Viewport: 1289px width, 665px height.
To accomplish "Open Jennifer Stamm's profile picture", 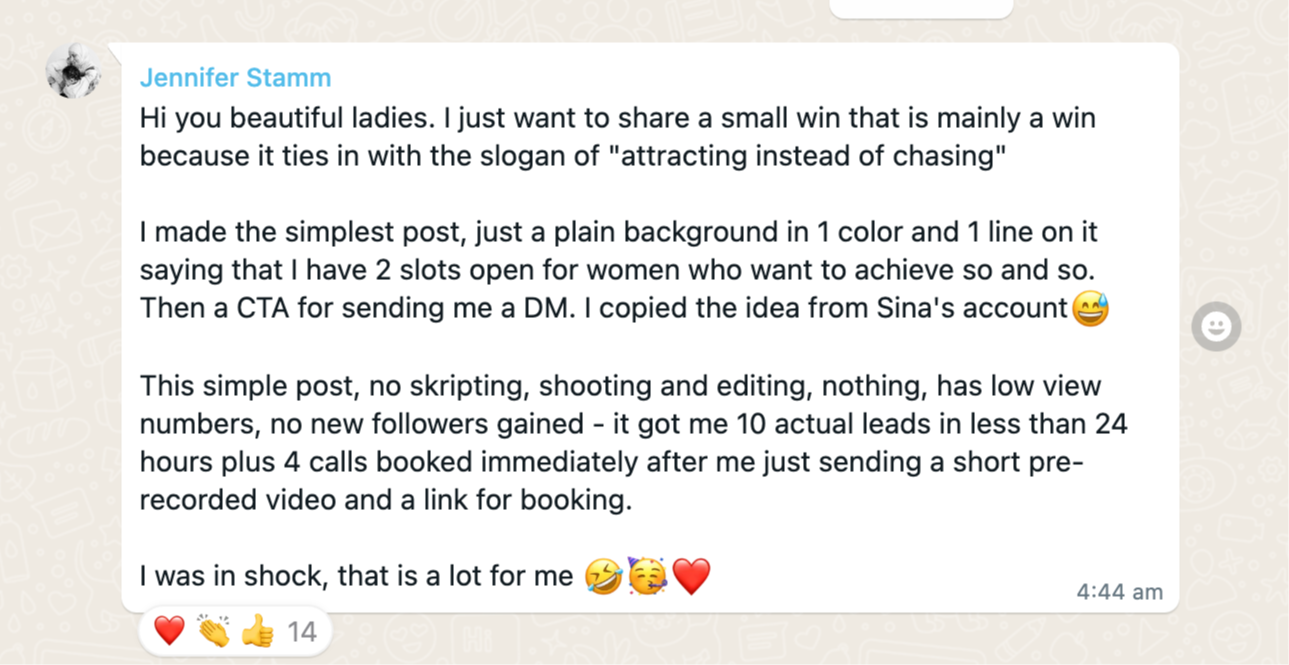I will [x=73, y=71].
